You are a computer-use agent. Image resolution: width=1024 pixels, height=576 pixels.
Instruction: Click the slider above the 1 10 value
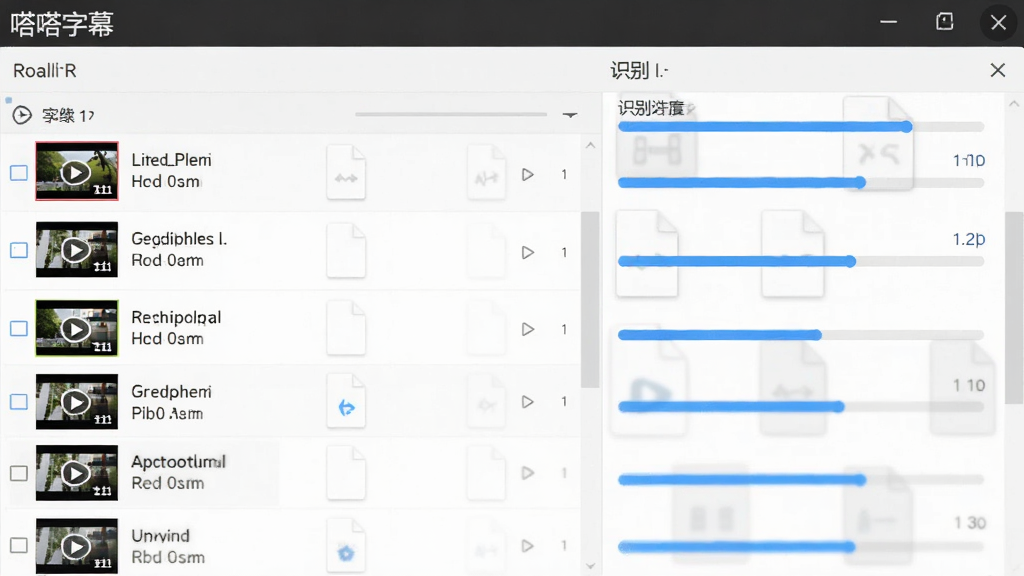click(x=801, y=335)
